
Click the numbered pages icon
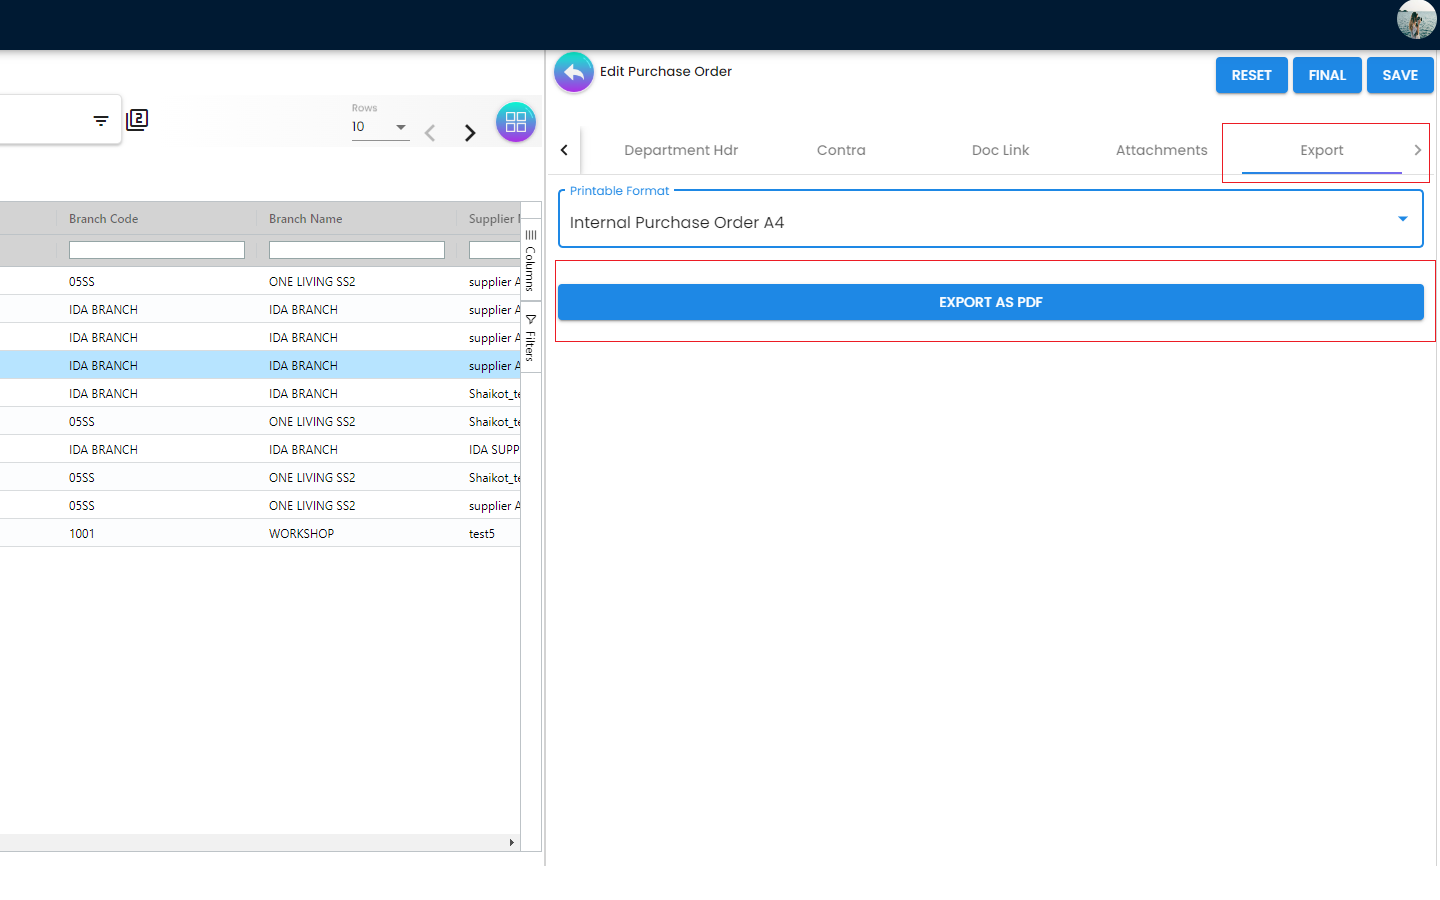[x=137, y=120]
